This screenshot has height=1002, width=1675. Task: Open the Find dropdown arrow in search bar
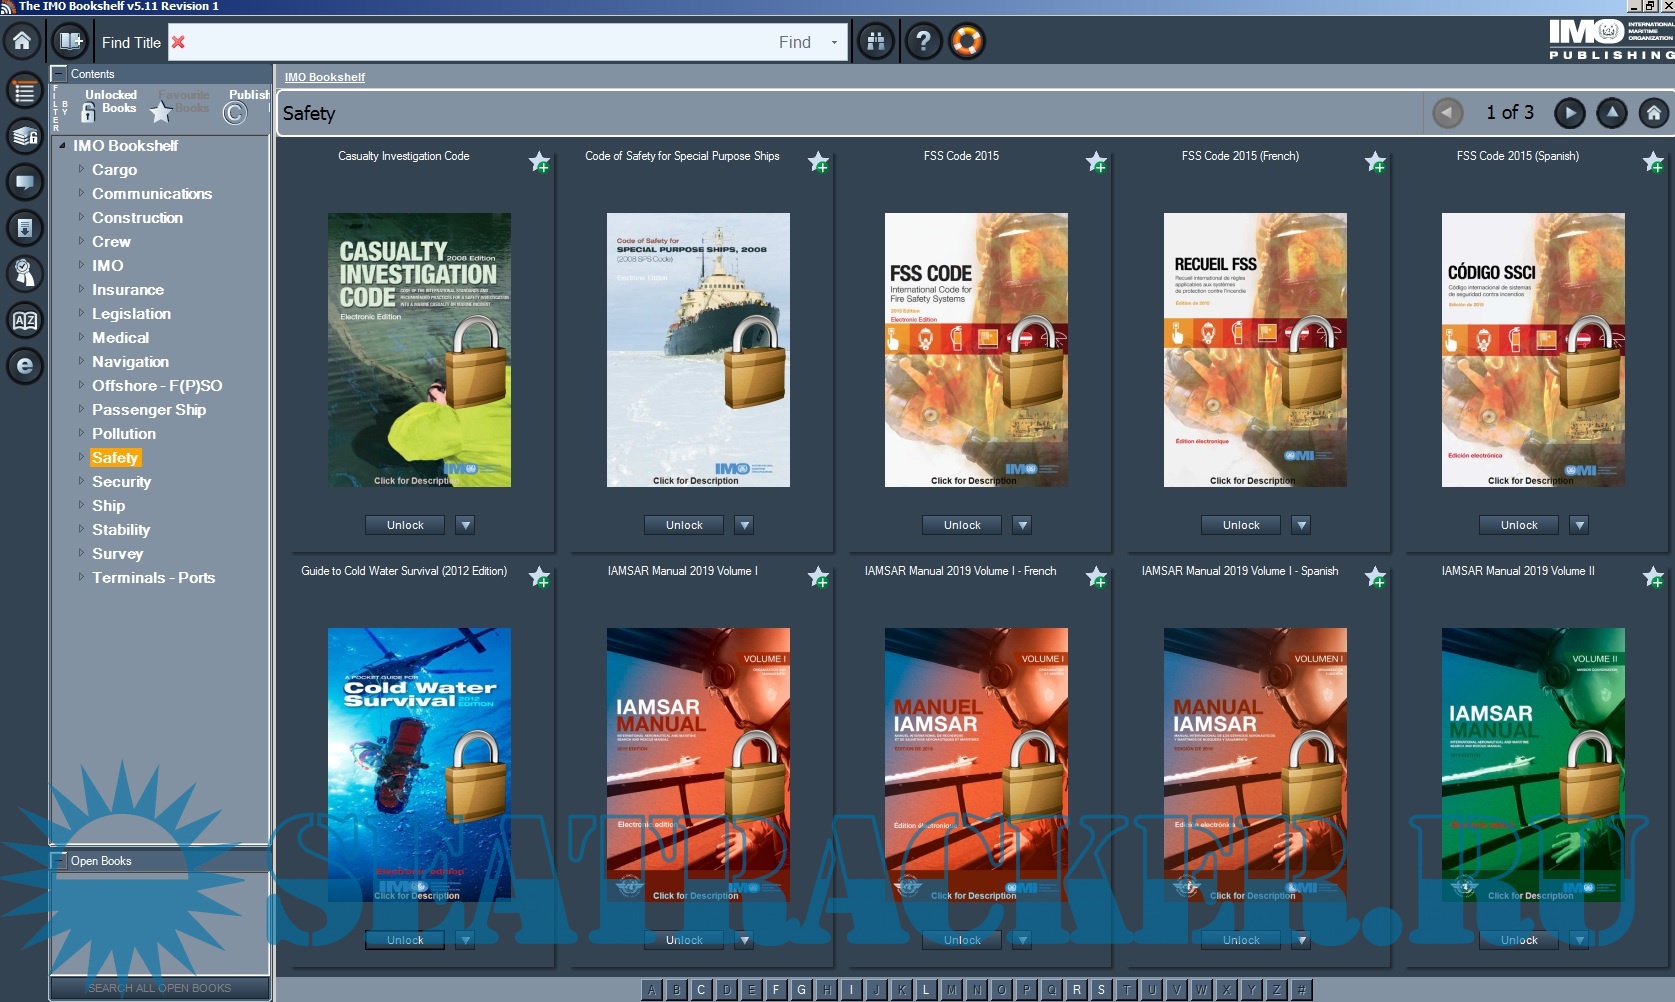(x=834, y=43)
